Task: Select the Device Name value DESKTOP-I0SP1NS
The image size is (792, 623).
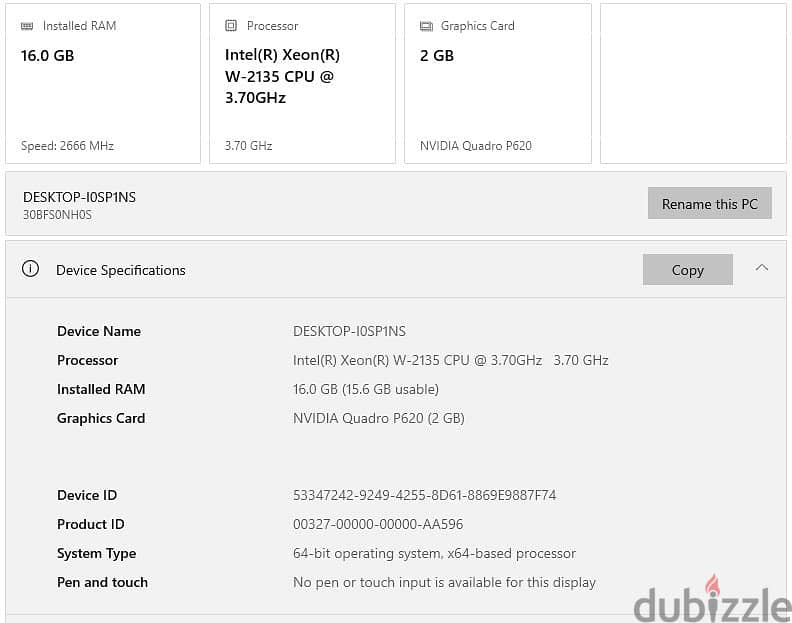Action: pyautogui.click(x=350, y=331)
